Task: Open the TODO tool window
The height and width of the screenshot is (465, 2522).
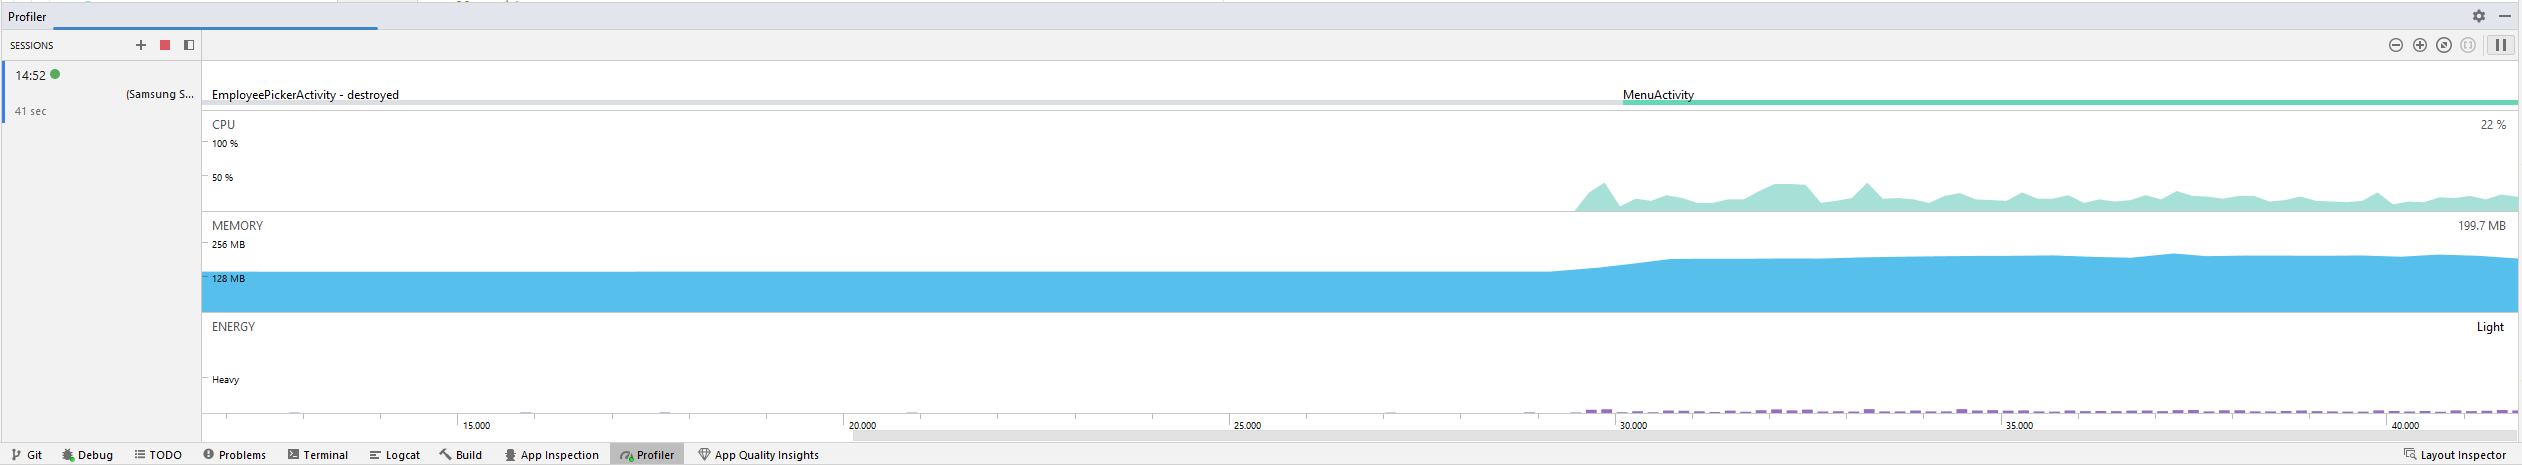Action: (158, 455)
